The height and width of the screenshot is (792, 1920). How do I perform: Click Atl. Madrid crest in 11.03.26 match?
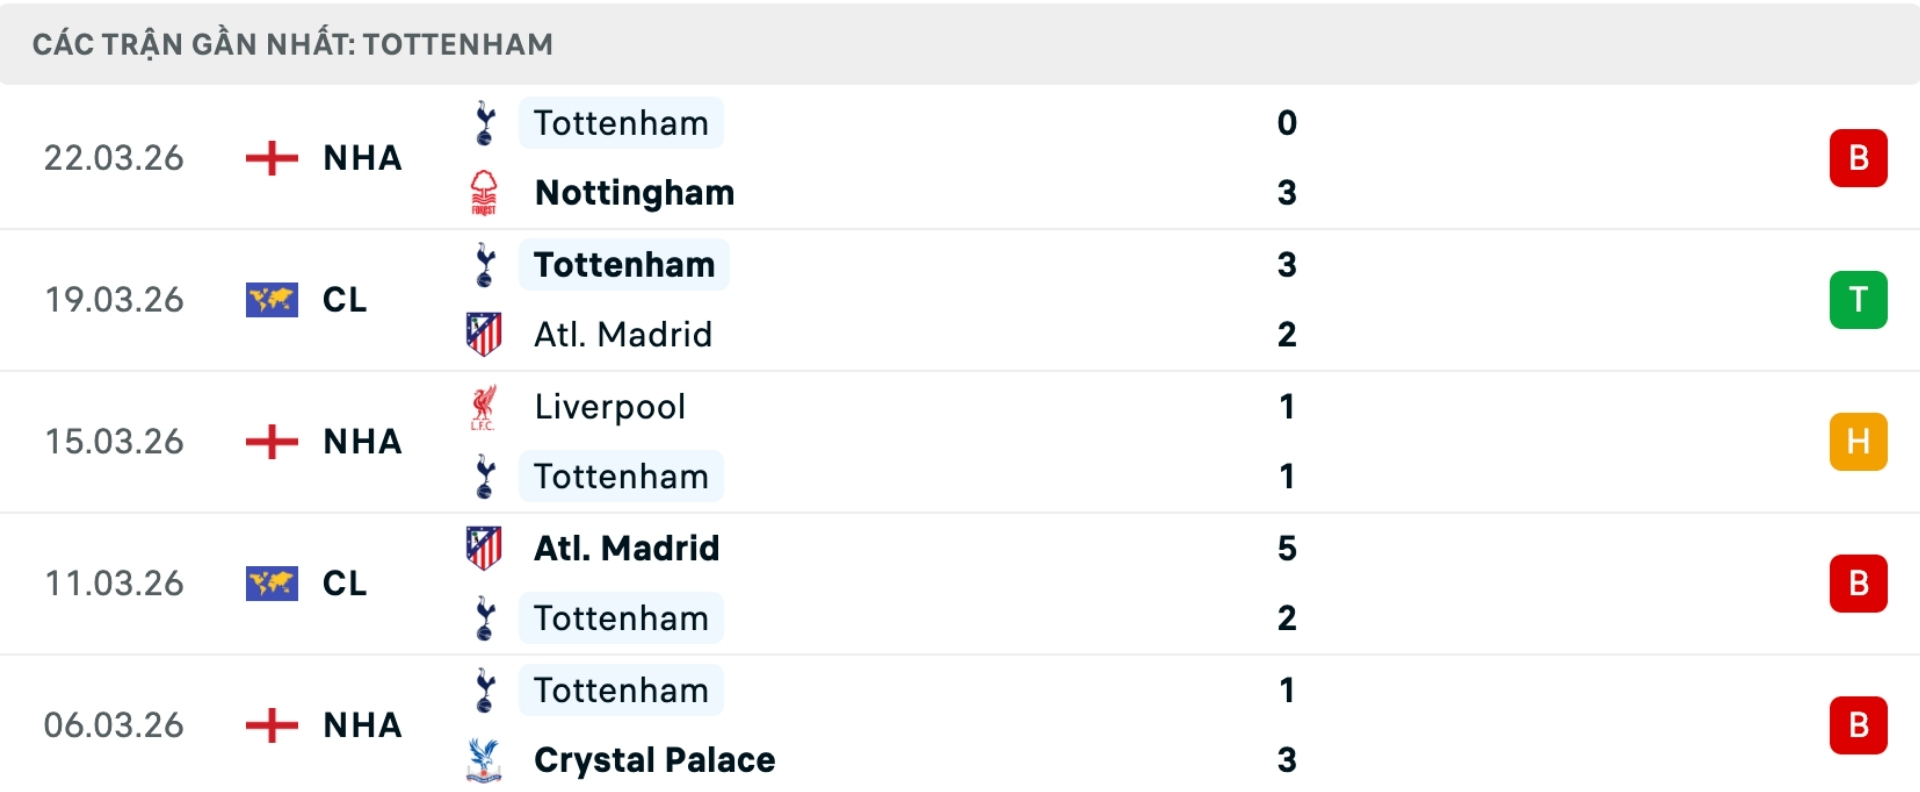(x=484, y=548)
